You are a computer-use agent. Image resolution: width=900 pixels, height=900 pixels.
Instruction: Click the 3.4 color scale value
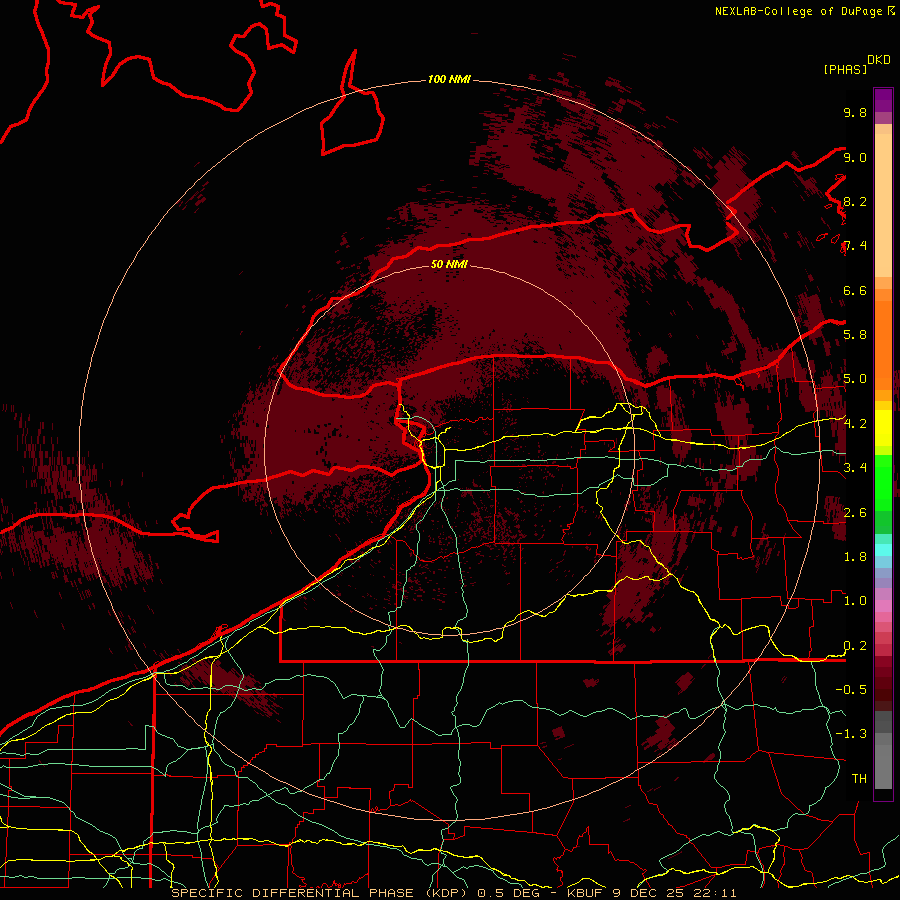[855, 468]
